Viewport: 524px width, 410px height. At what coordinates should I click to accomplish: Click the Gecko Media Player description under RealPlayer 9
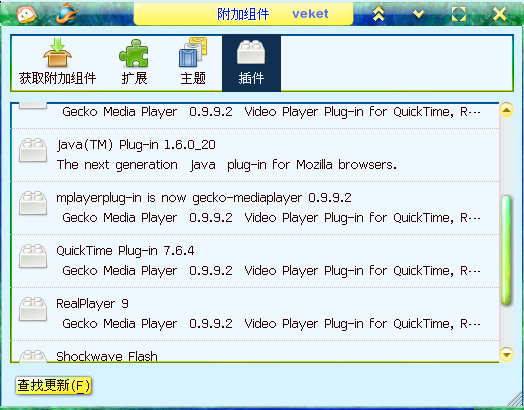[271, 323]
